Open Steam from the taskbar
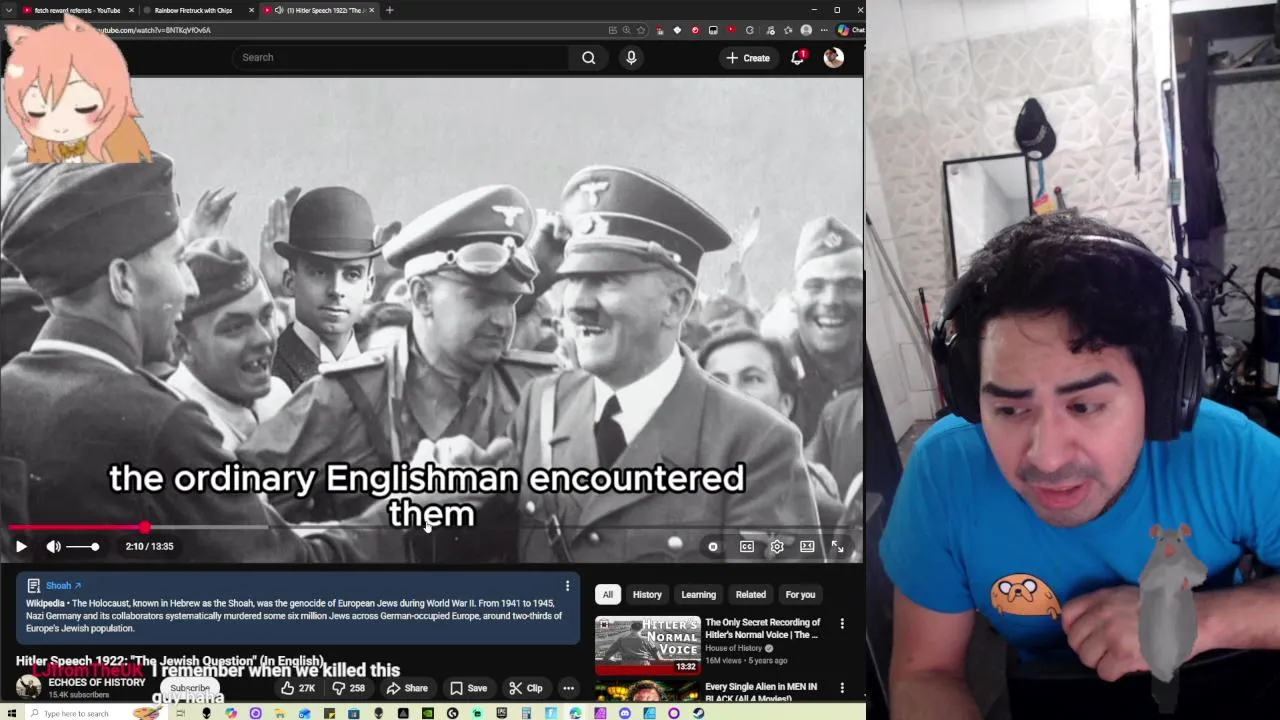This screenshot has height=720, width=1280. pyautogui.click(x=699, y=713)
